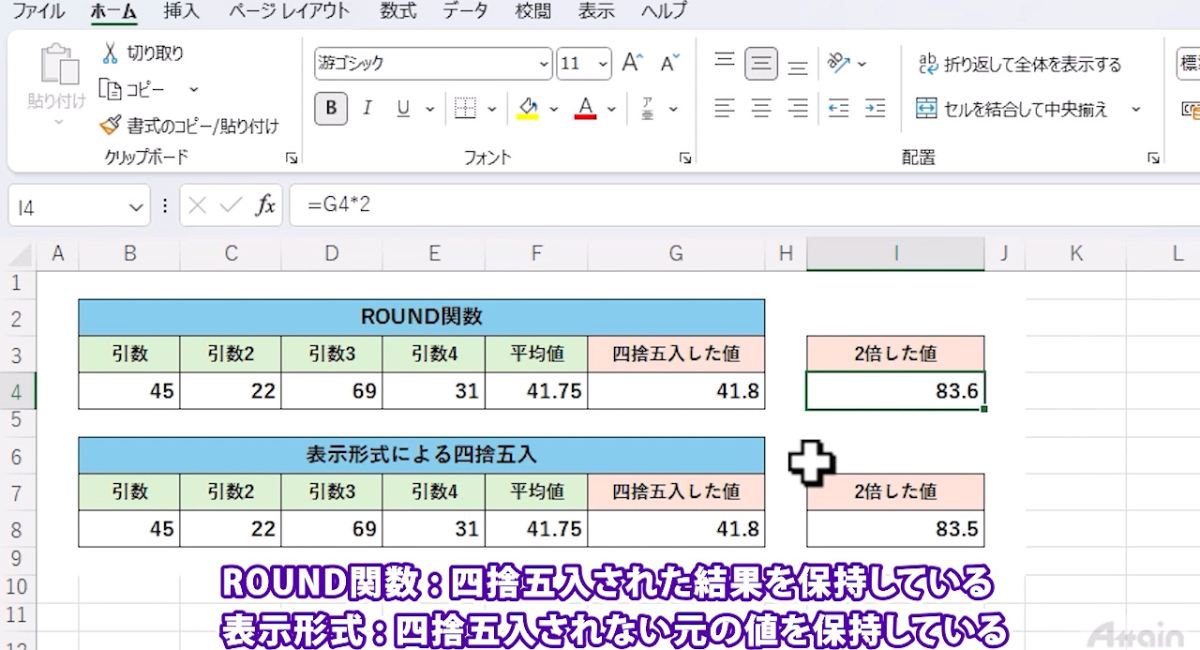
Task: Click the Insert Function fx icon
Action: [x=265, y=206]
